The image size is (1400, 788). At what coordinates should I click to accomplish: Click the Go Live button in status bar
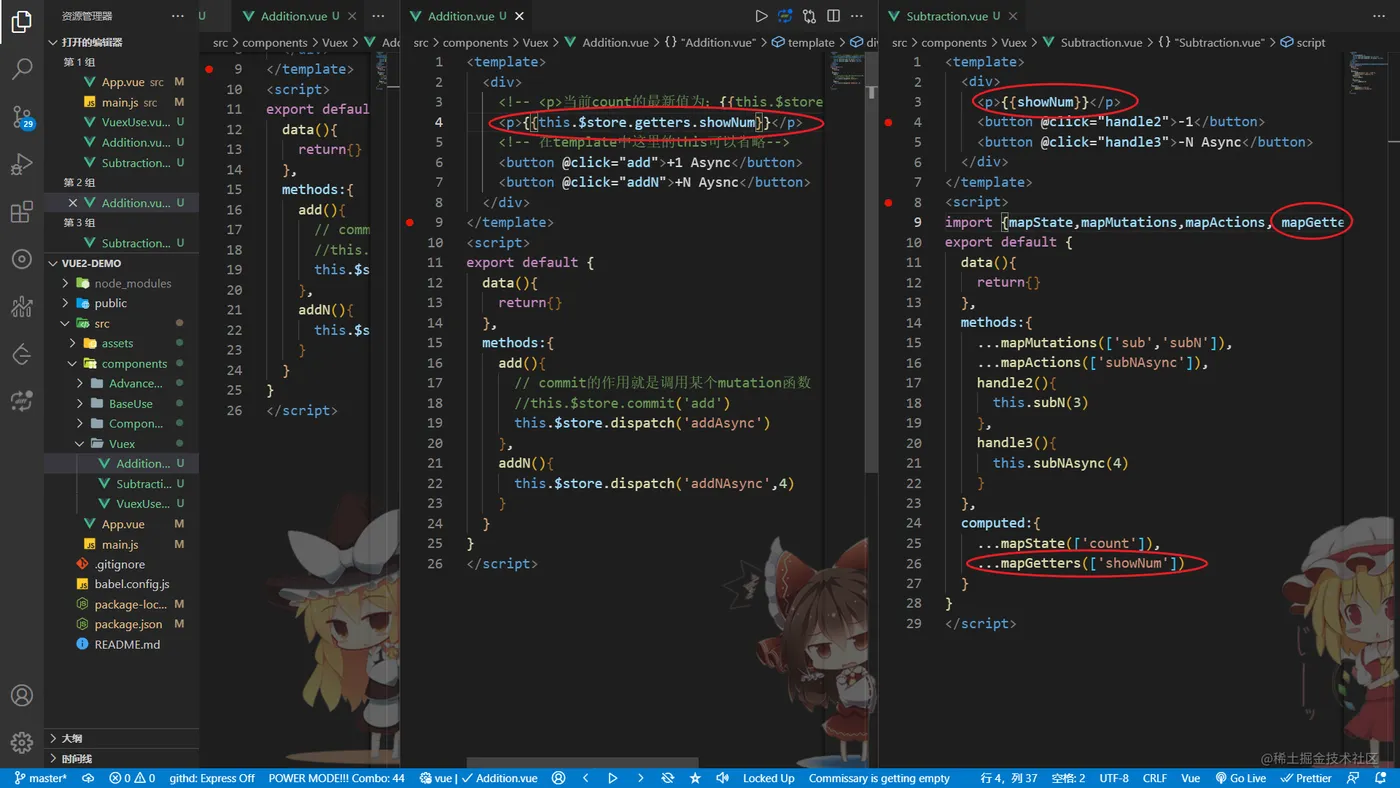[x=1241, y=778]
